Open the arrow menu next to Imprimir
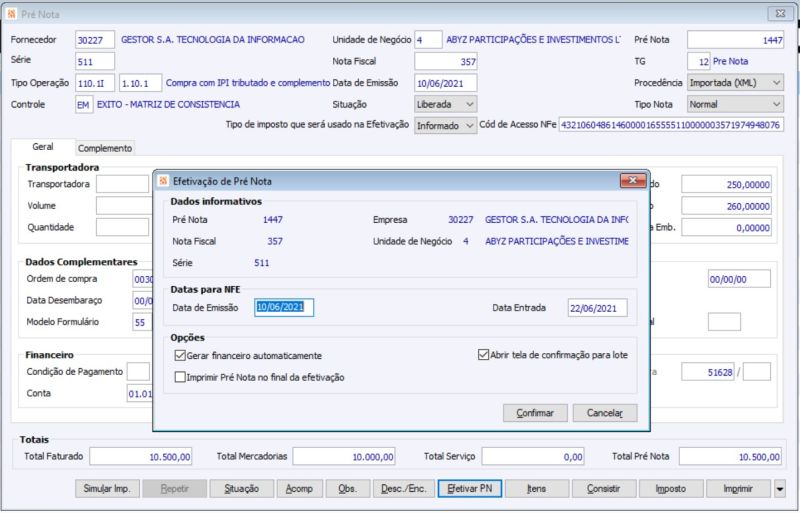 pyautogui.click(x=780, y=489)
